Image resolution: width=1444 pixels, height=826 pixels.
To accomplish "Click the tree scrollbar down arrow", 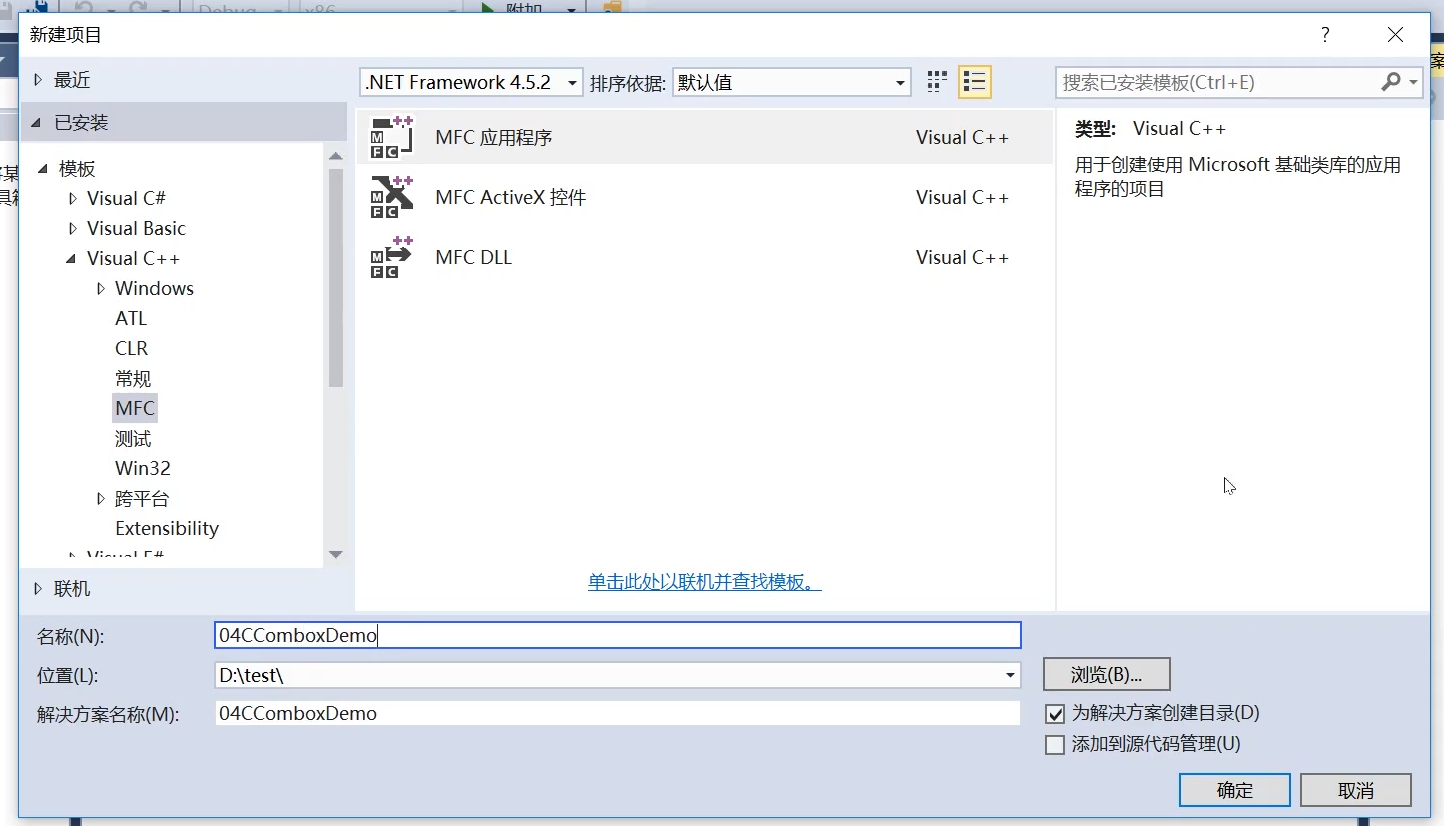I will pos(336,555).
